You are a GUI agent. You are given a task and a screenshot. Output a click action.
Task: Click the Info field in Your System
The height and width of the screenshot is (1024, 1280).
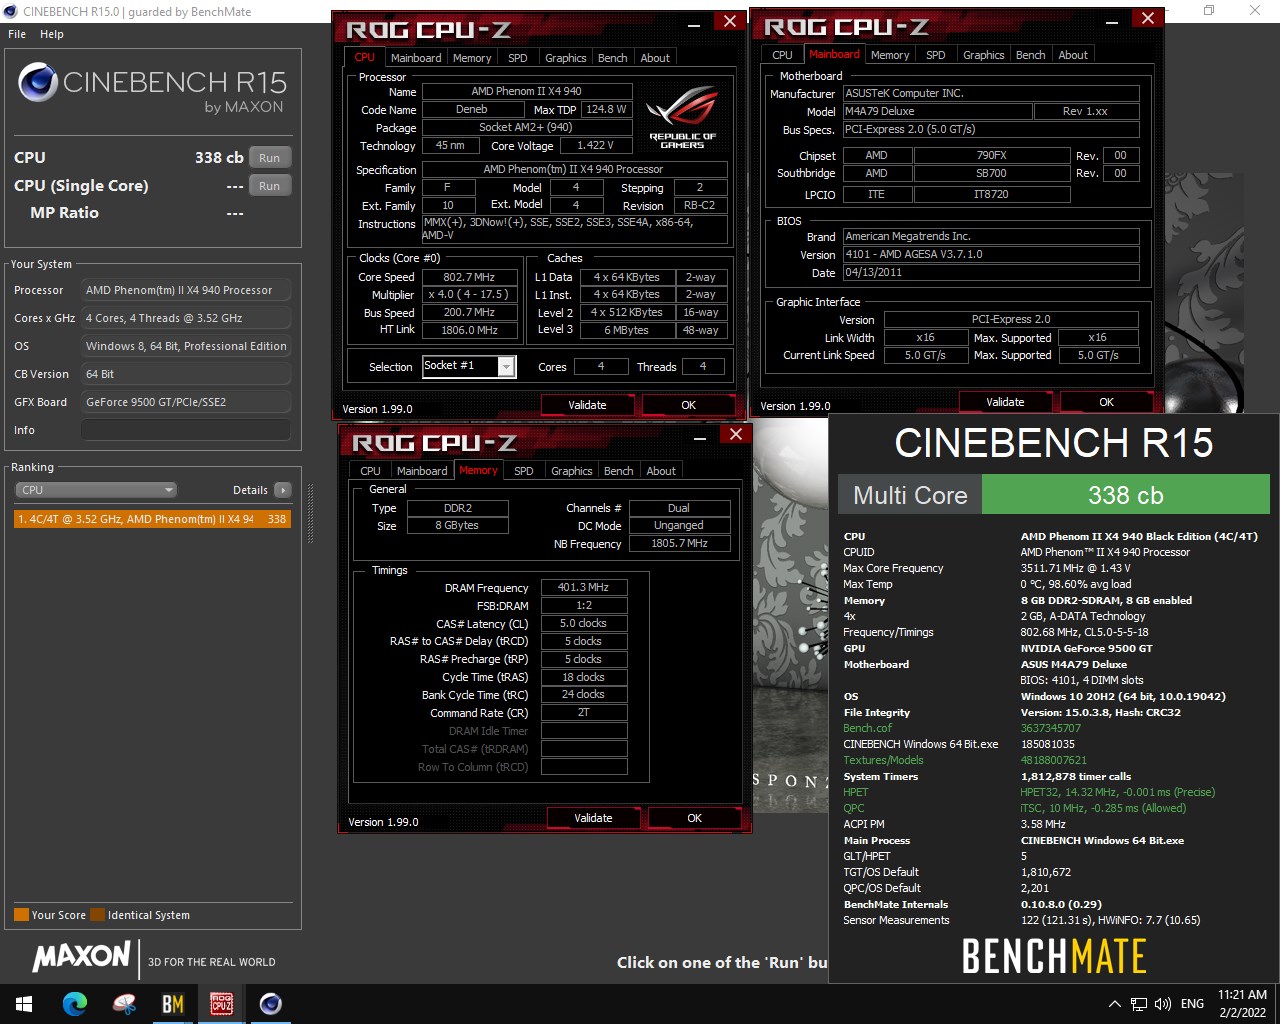[186, 430]
